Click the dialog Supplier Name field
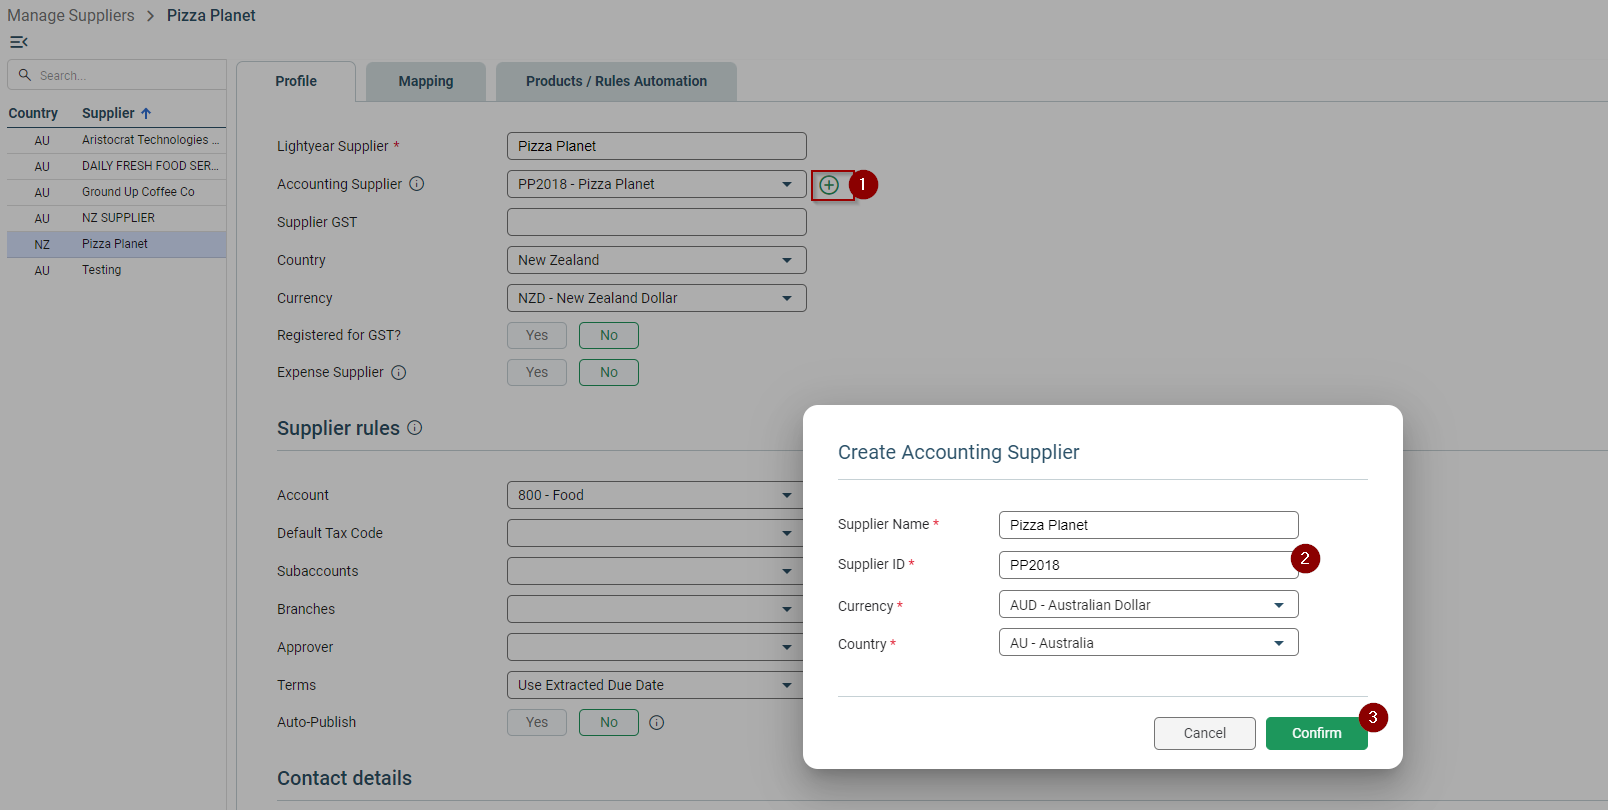 pos(1149,525)
